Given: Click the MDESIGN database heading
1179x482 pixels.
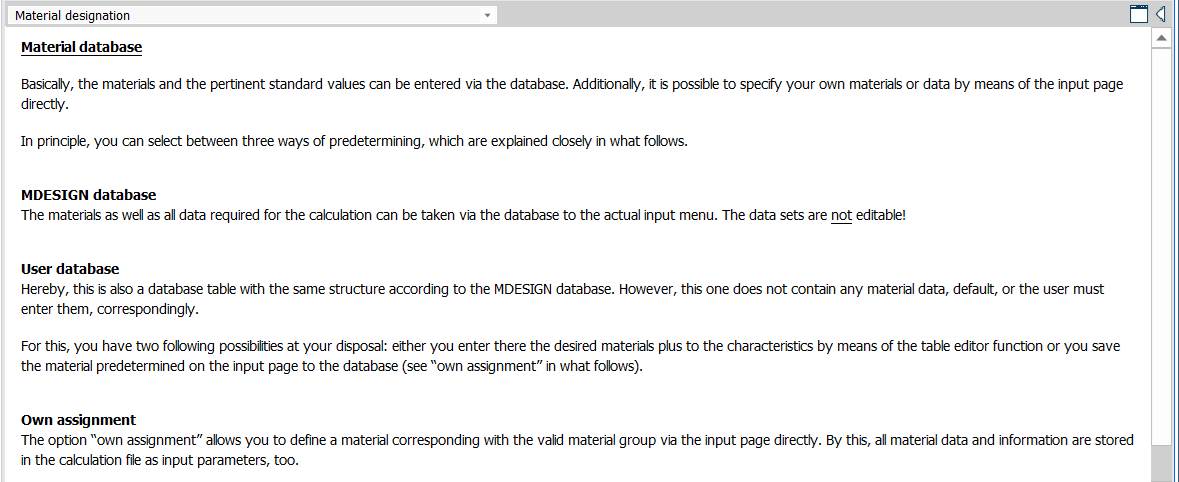Looking at the screenshot, I should [89, 195].
